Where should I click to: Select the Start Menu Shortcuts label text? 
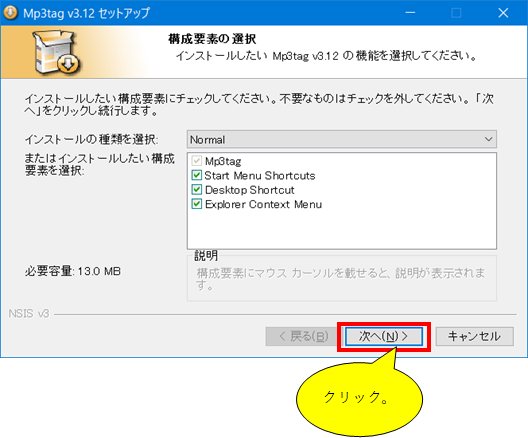[260, 175]
